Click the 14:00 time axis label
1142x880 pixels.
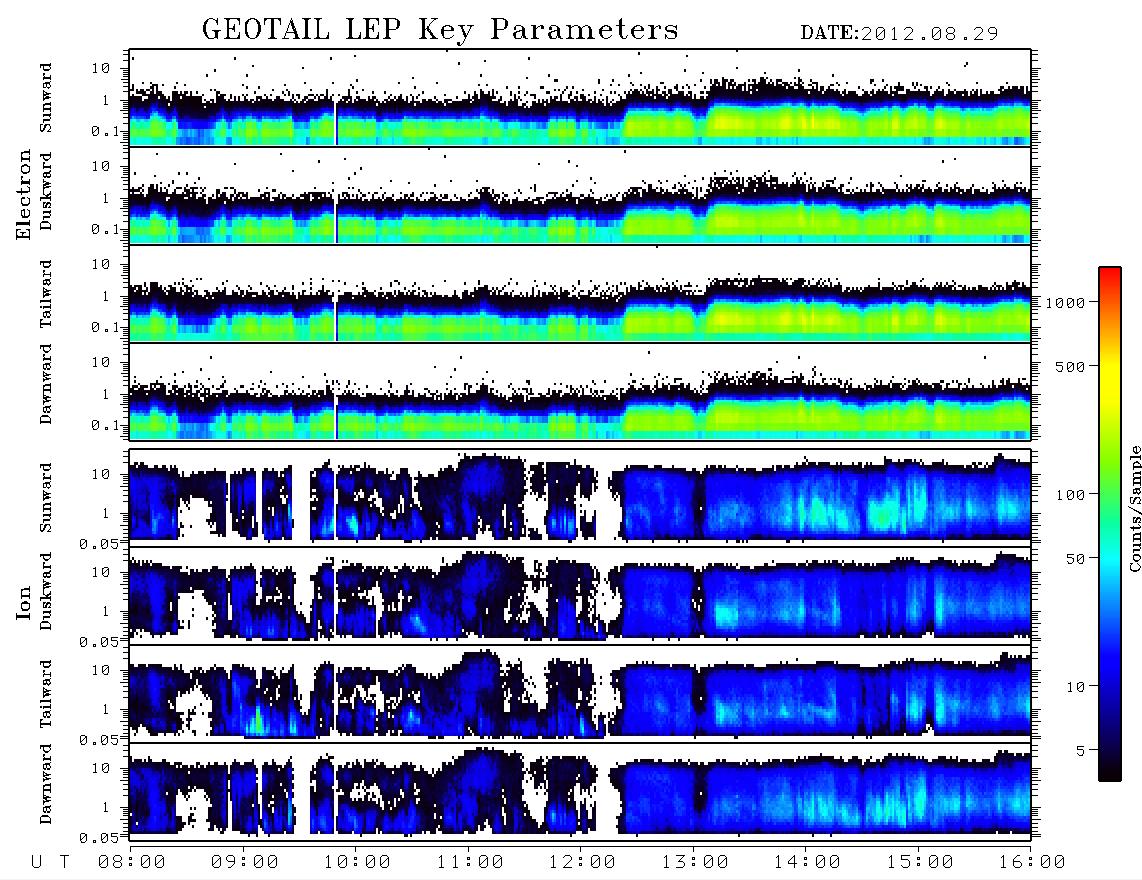(807, 862)
